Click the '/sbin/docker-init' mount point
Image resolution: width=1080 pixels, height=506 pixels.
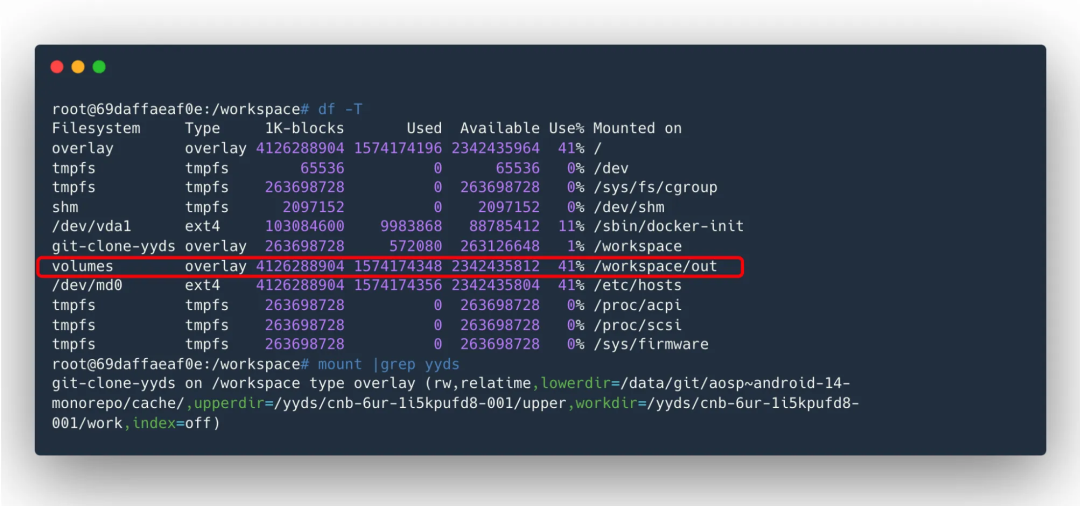pyautogui.click(x=668, y=226)
